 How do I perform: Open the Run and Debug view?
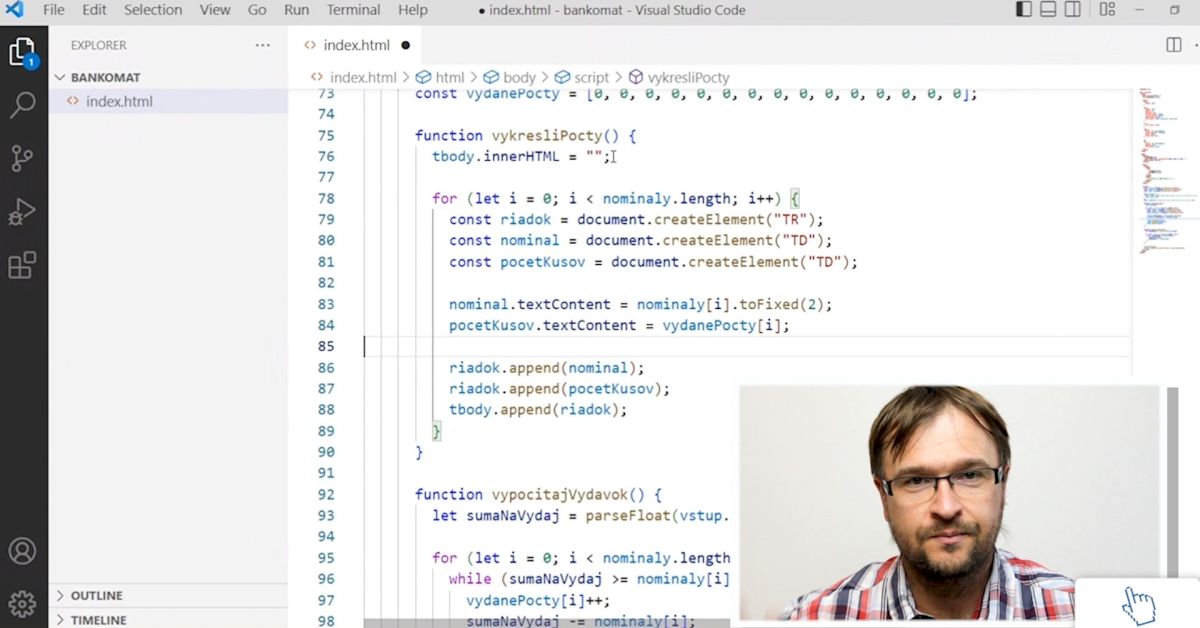pos(22,212)
